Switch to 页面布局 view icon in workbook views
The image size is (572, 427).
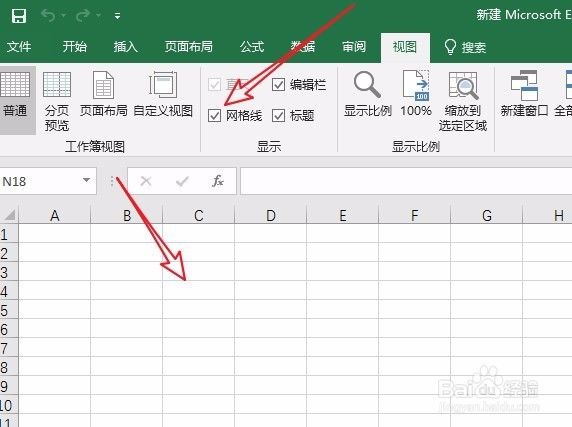pyautogui.click(x=104, y=94)
